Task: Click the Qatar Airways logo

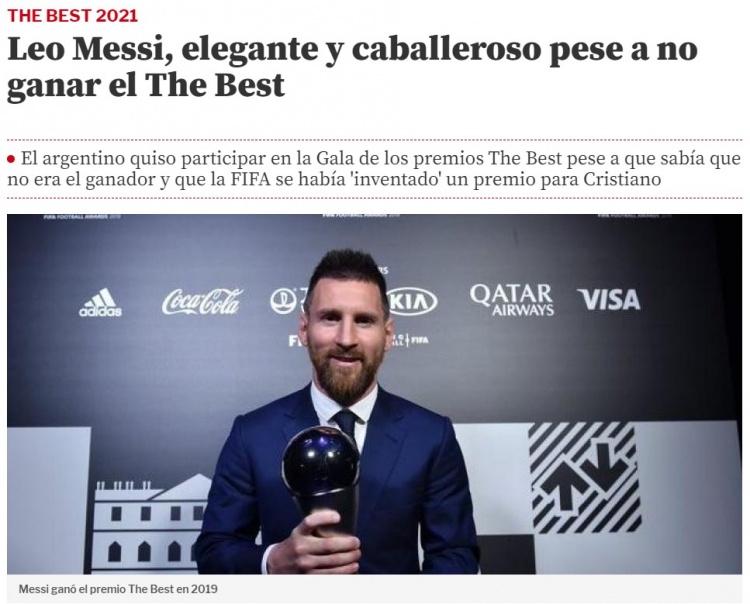Action: coord(511,300)
